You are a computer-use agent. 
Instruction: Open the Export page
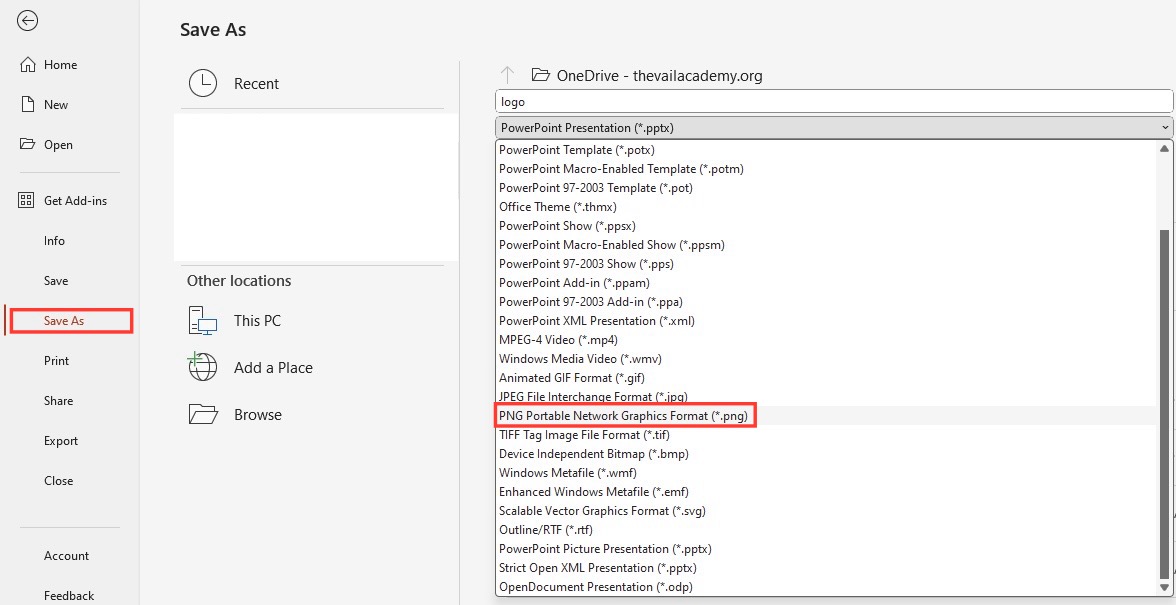(61, 441)
